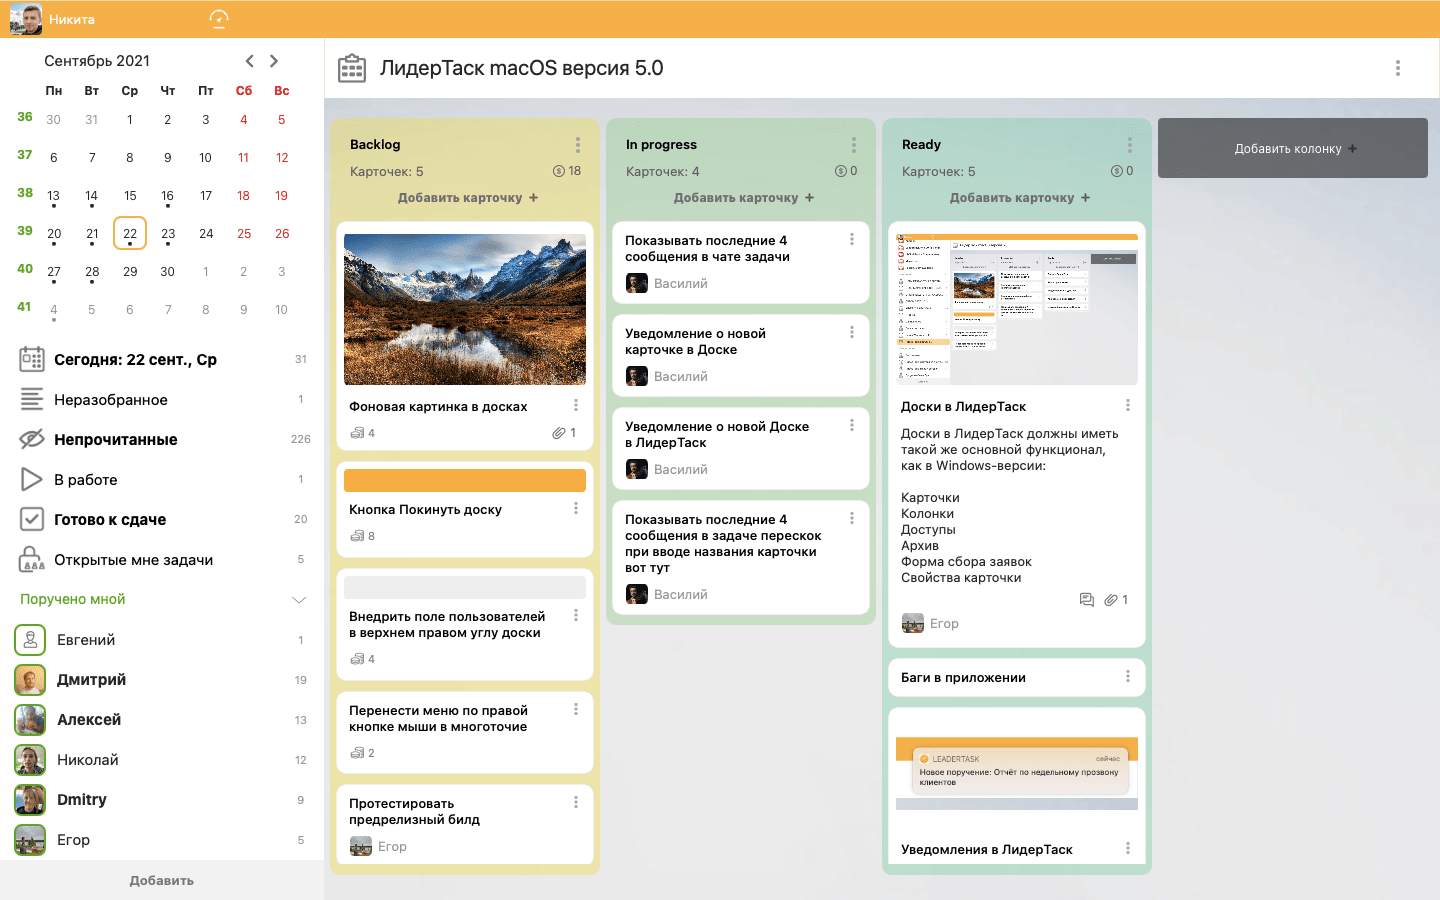Click Егор's avatar on Протестировать предрелизный билд card
Viewport: 1440px width, 900px height.
361,846
